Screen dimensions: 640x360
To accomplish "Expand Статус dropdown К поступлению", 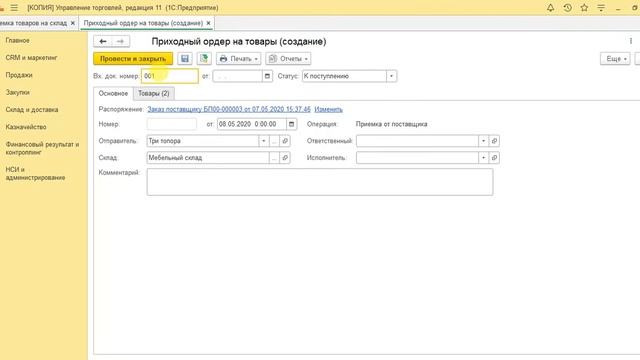I will (x=391, y=76).
